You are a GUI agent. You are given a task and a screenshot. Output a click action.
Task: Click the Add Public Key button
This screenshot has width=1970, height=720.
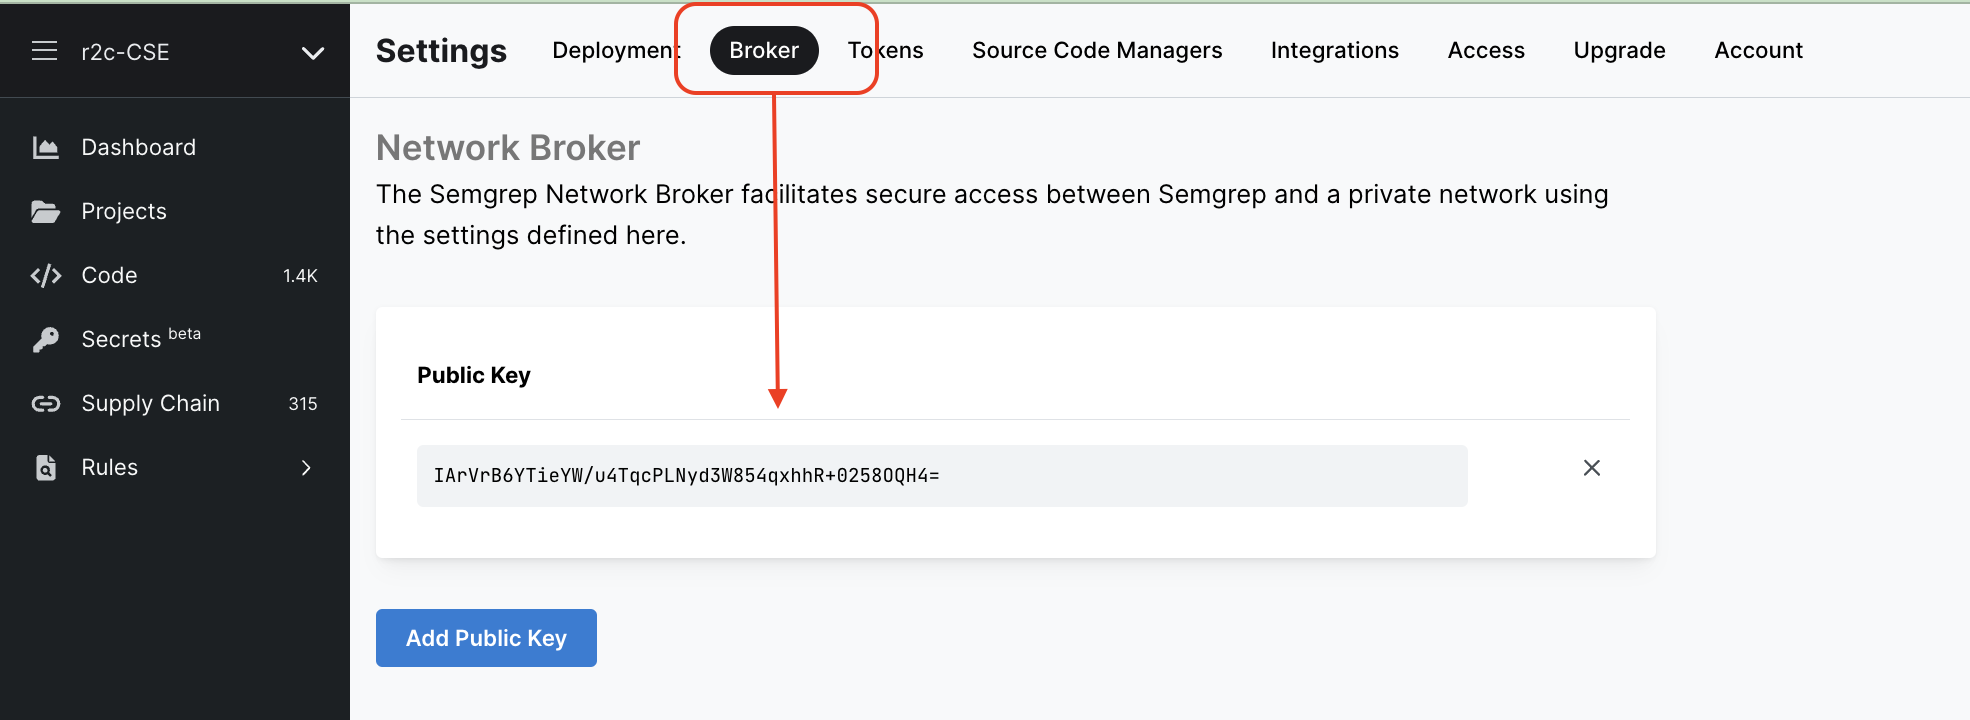[486, 637]
